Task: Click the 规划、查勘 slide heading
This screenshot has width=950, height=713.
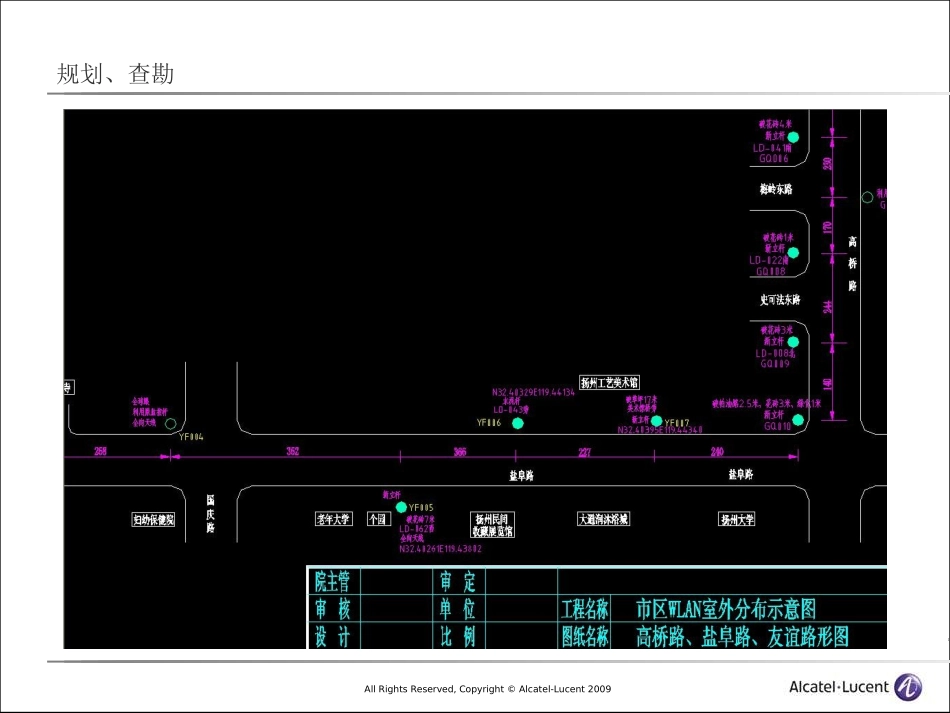Action: [x=115, y=74]
